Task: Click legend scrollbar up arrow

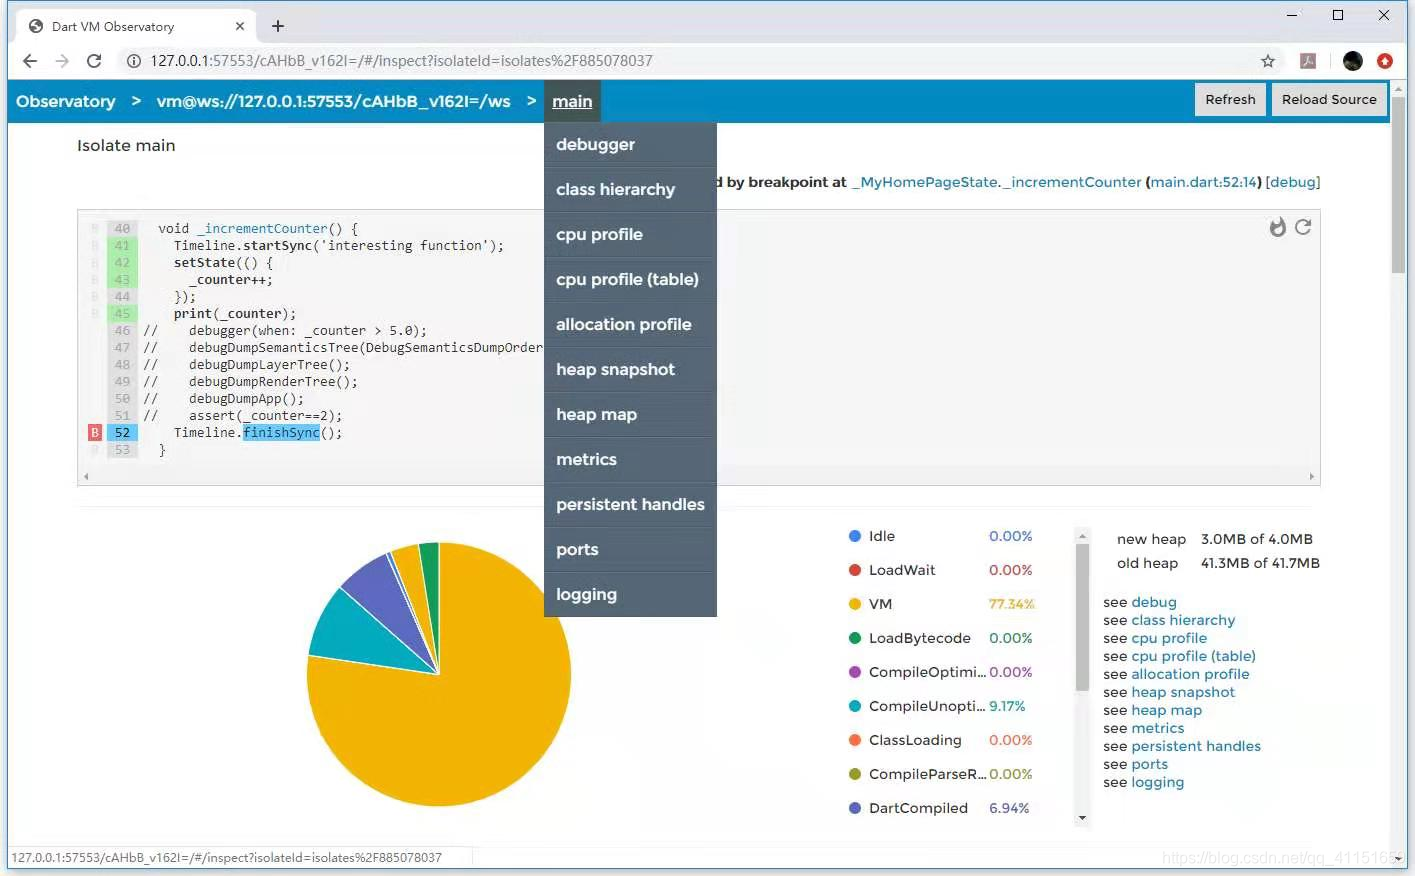Action: click(x=1082, y=536)
